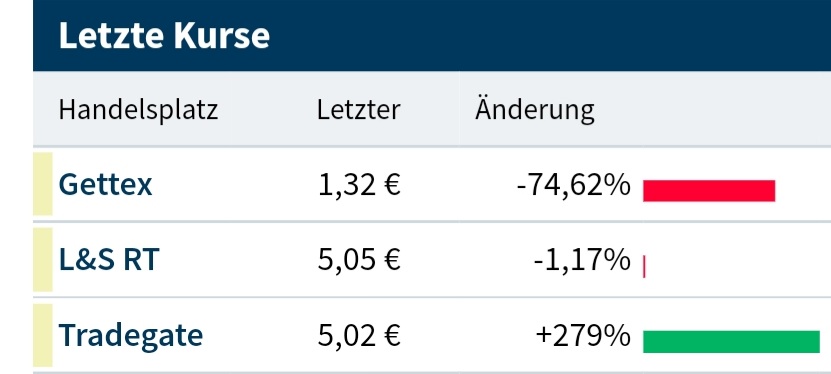This screenshot has height=374, width=831.
Task: Click the yellow marker beside Tradegate
Action: [x=43, y=335]
